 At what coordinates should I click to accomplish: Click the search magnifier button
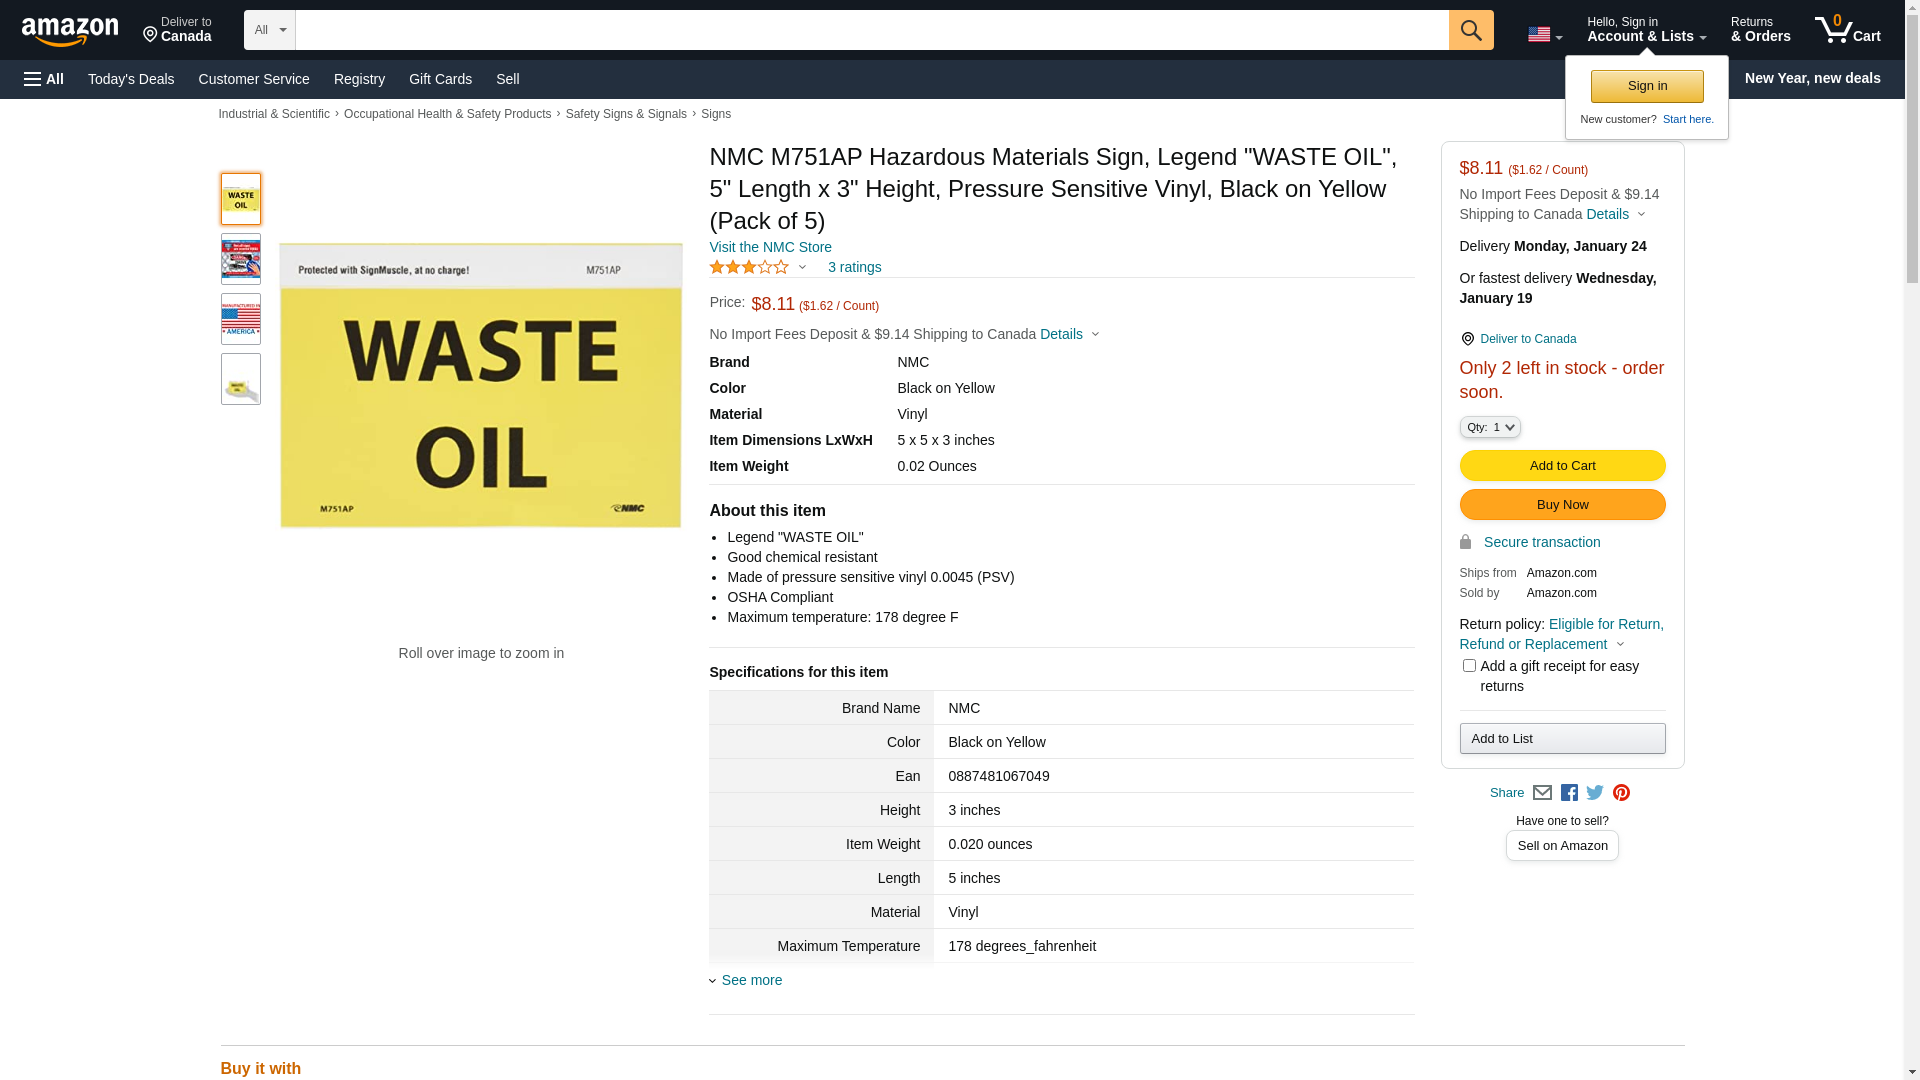coord(1470,30)
